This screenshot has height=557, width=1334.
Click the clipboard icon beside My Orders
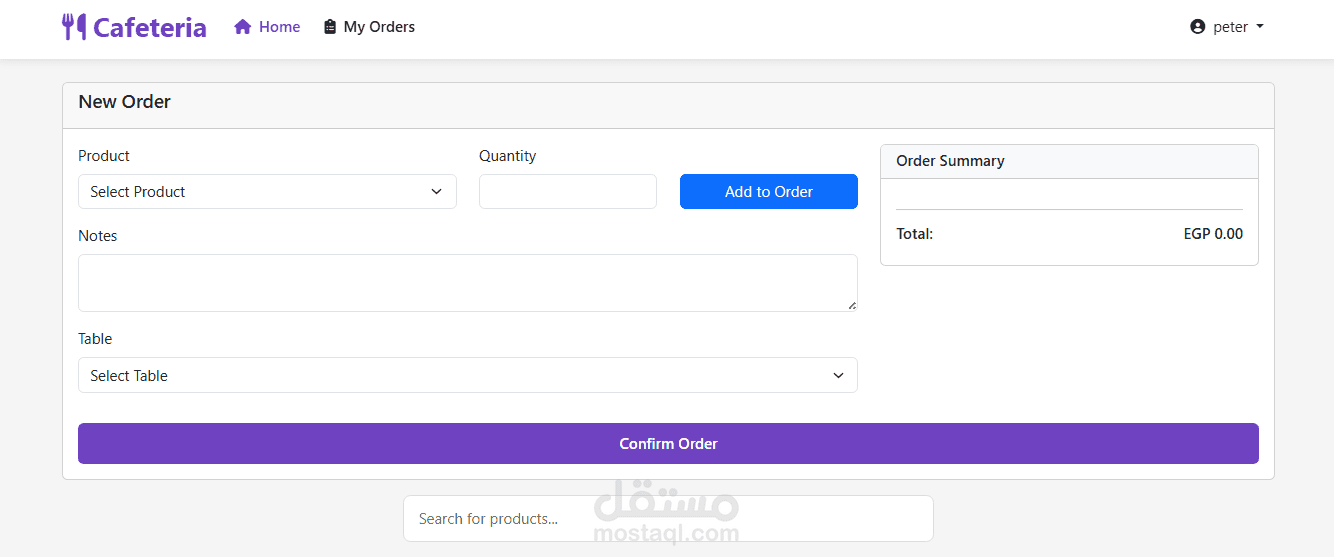[x=330, y=27]
